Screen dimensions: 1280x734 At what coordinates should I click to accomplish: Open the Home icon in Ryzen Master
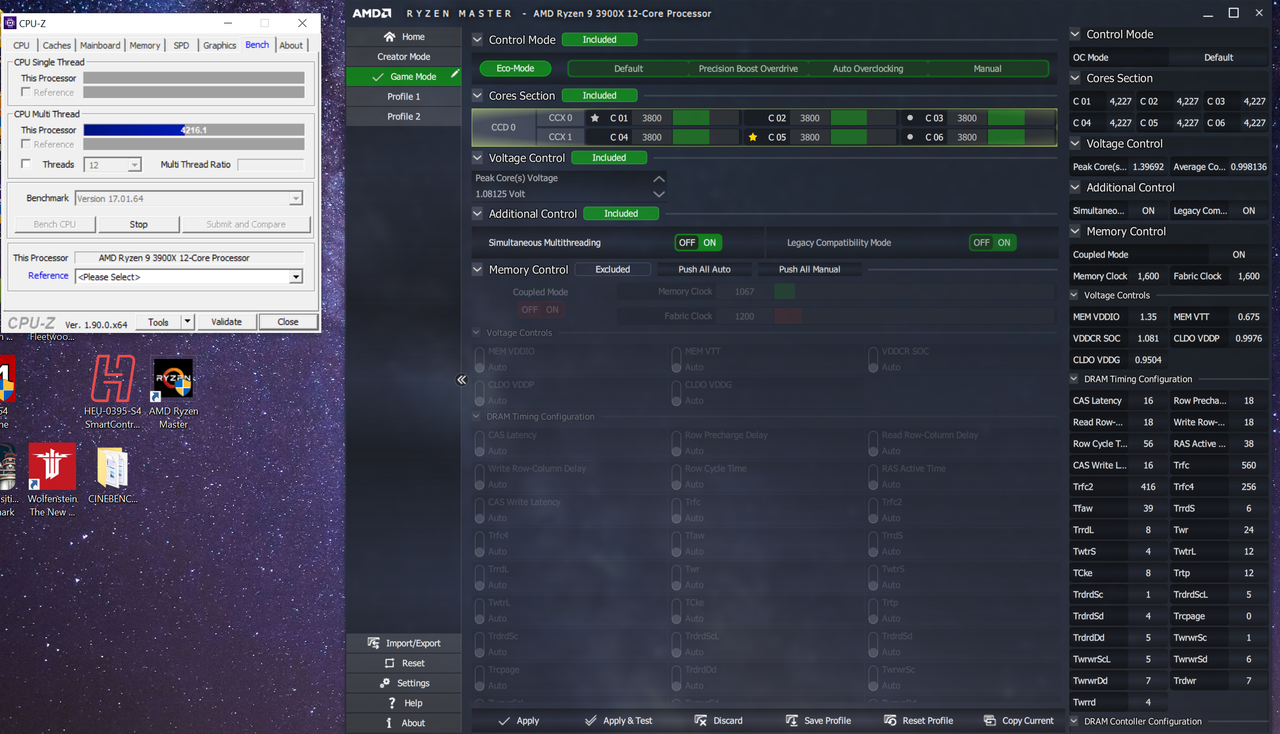[x=389, y=37]
